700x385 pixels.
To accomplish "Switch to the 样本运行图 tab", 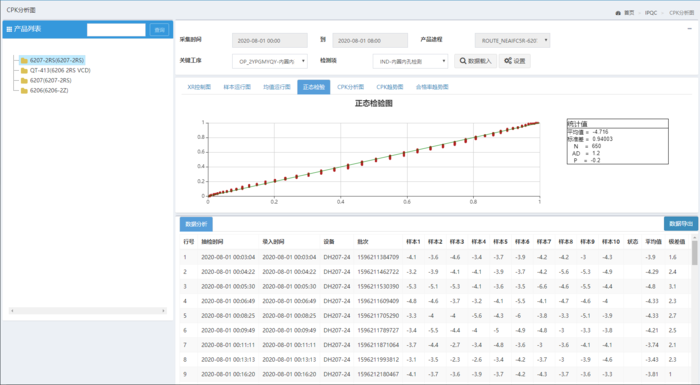I will pyautogui.click(x=237, y=87).
